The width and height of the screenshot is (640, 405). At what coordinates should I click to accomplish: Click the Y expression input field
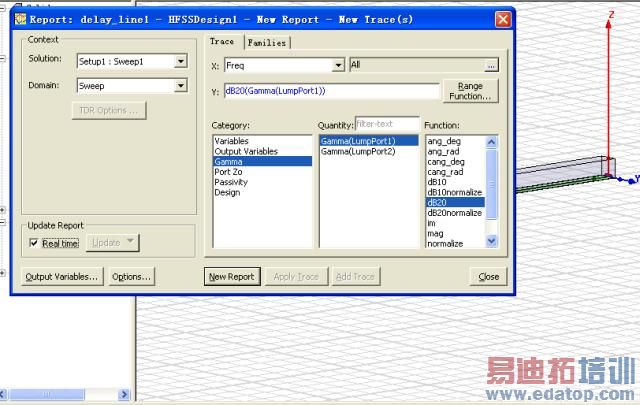pyautogui.click(x=331, y=91)
